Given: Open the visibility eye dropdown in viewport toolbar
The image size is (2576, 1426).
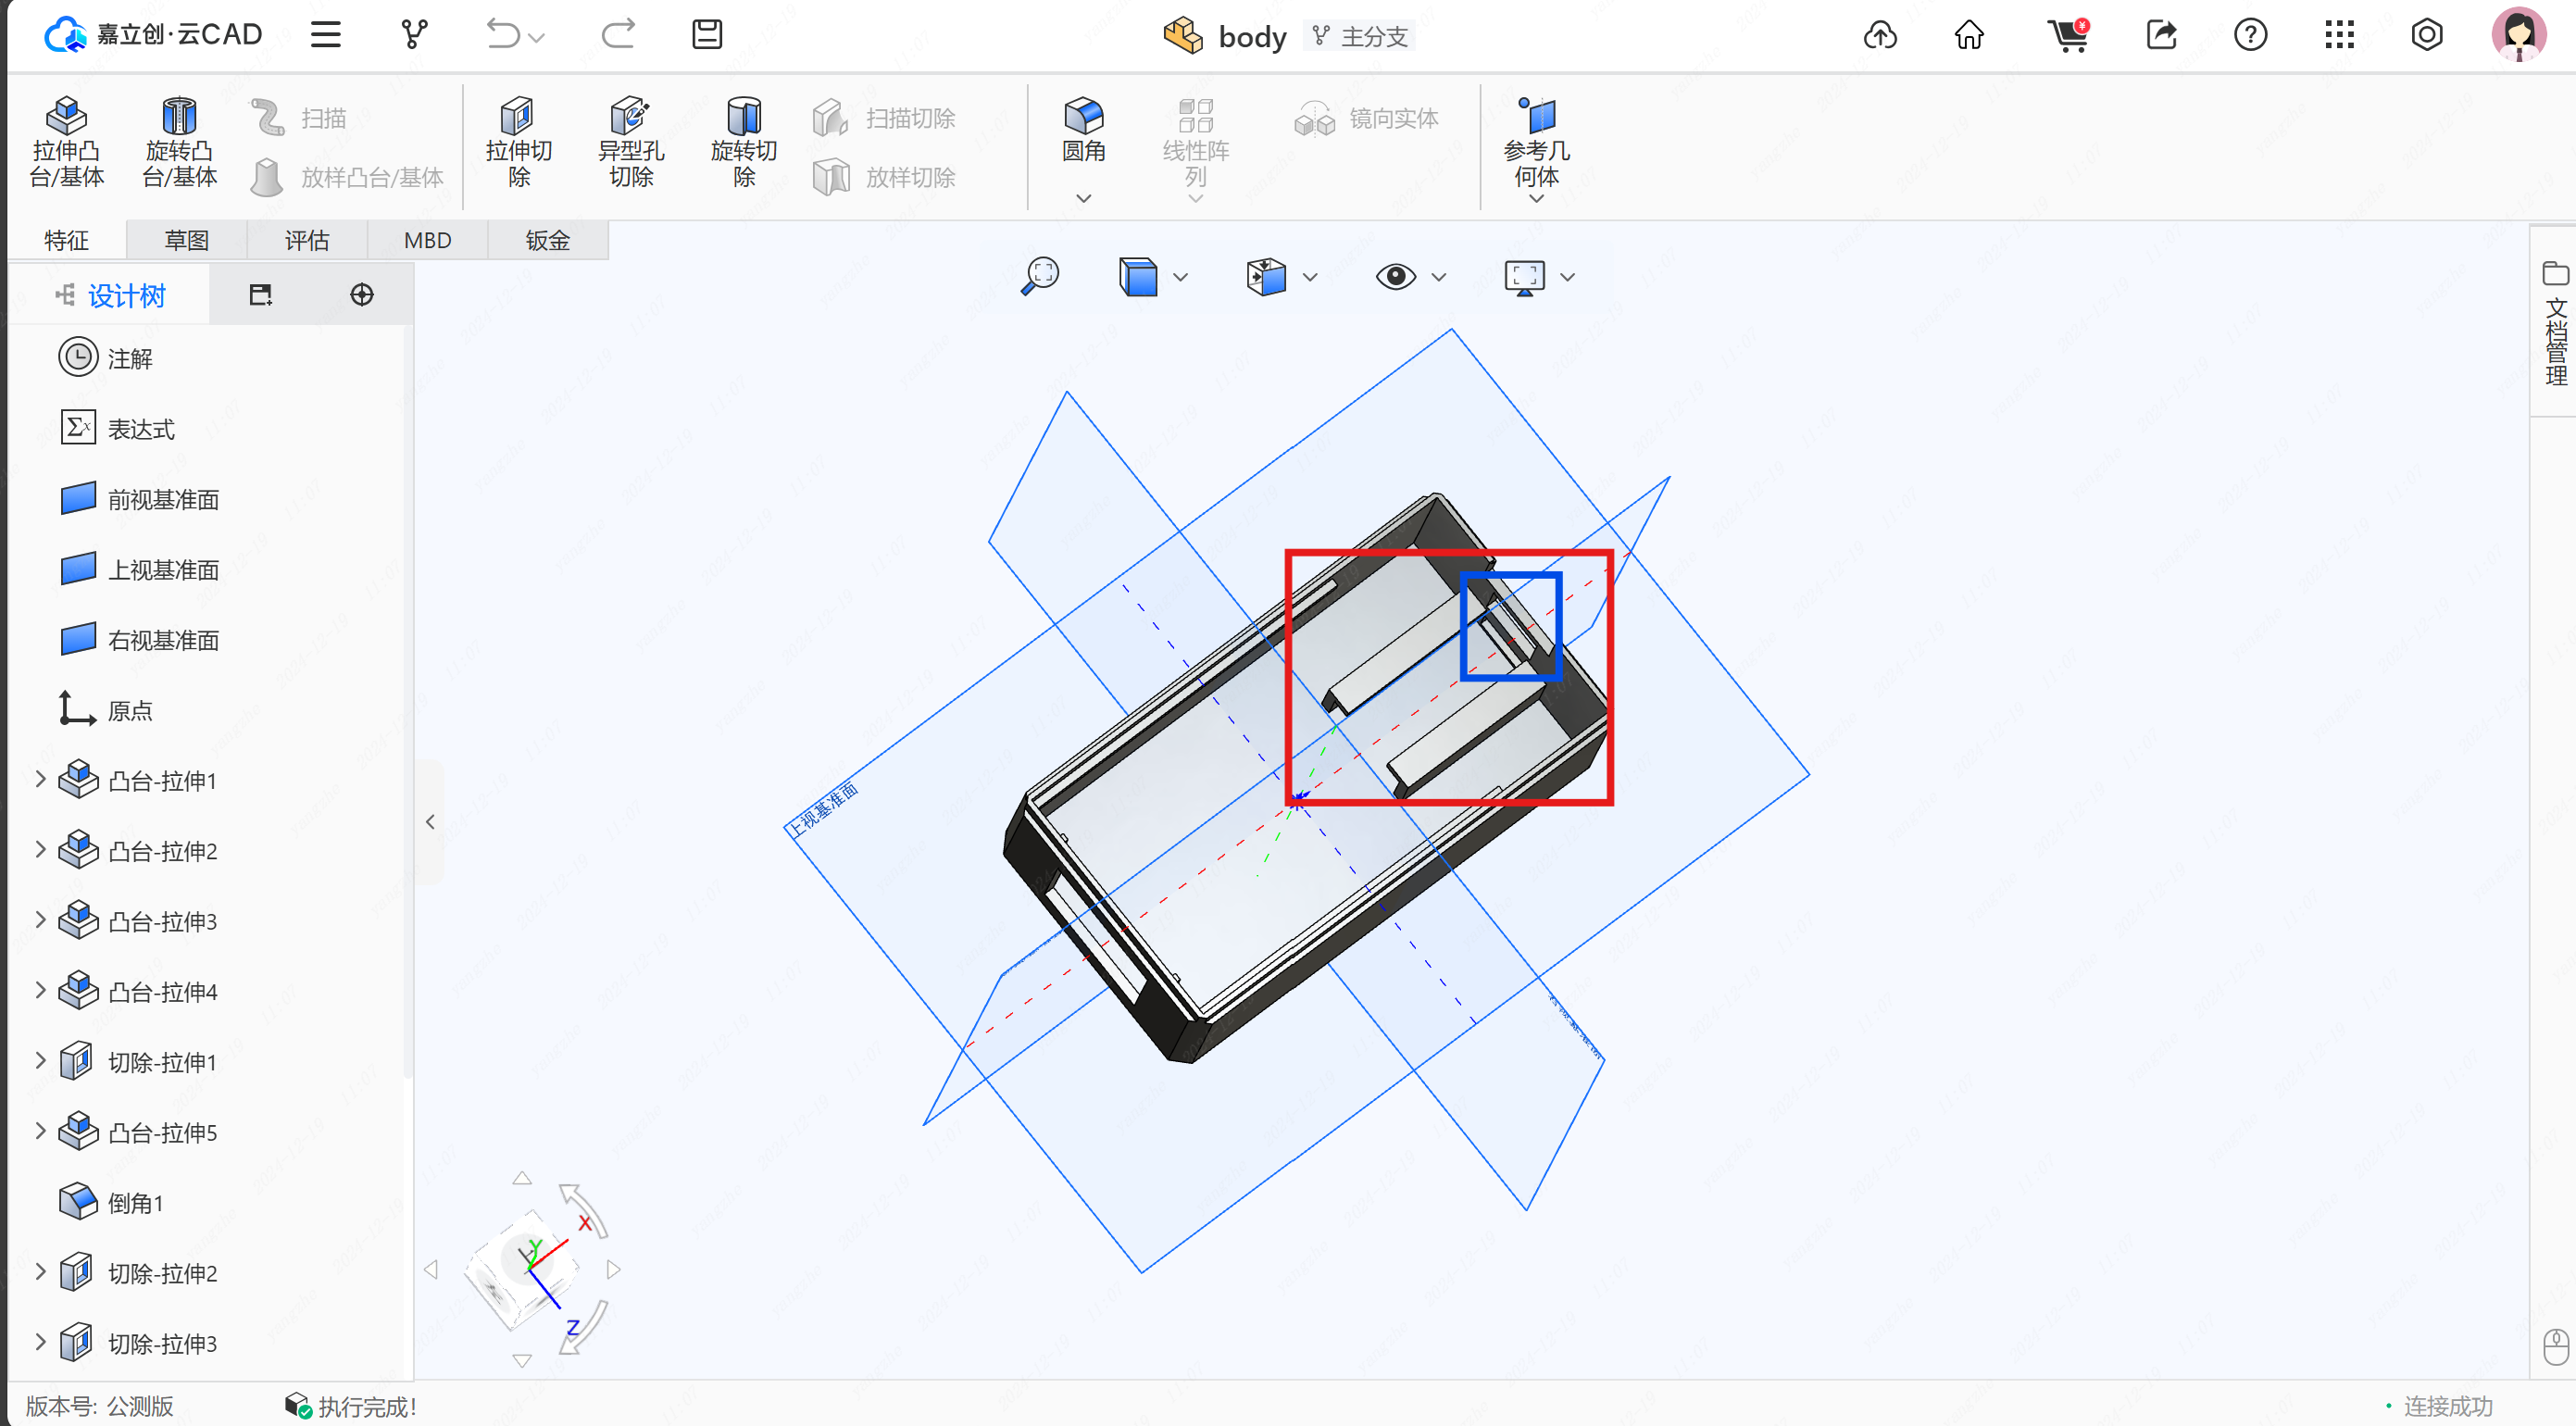Looking at the screenshot, I should (1438, 277).
